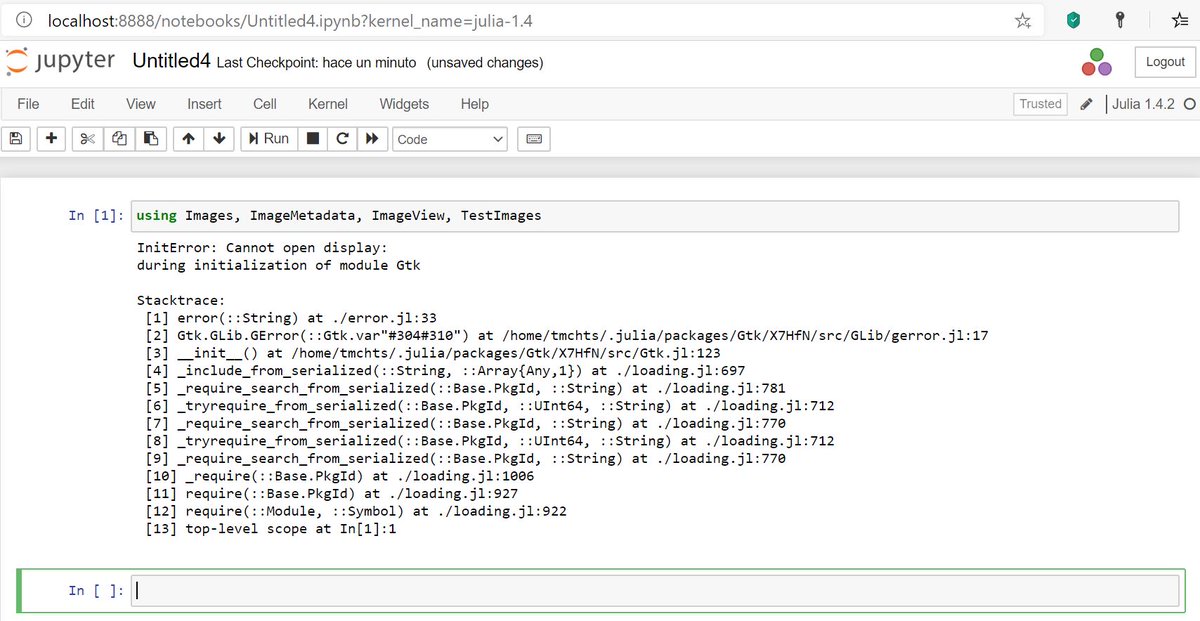Viewport: 1200px width, 621px height.
Task: Click the Last Checkpoint text
Action: pos(316,63)
